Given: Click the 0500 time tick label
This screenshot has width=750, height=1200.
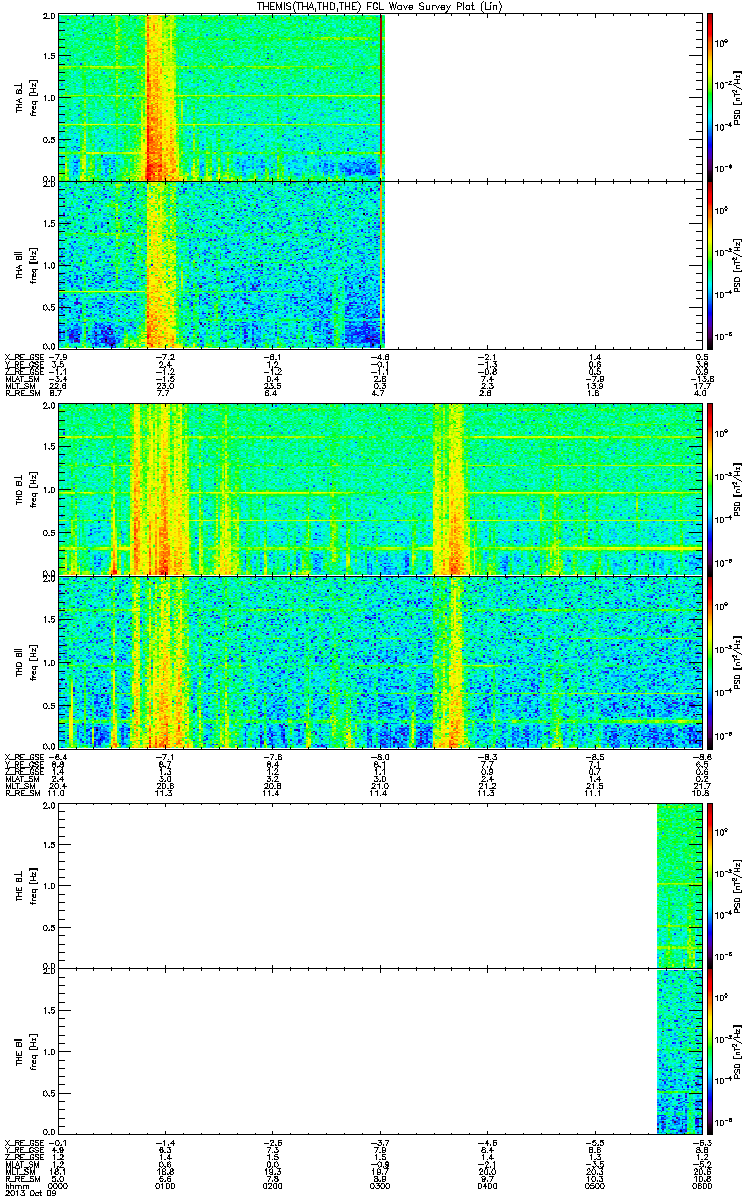Looking at the screenshot, I should pos(593,1184).
